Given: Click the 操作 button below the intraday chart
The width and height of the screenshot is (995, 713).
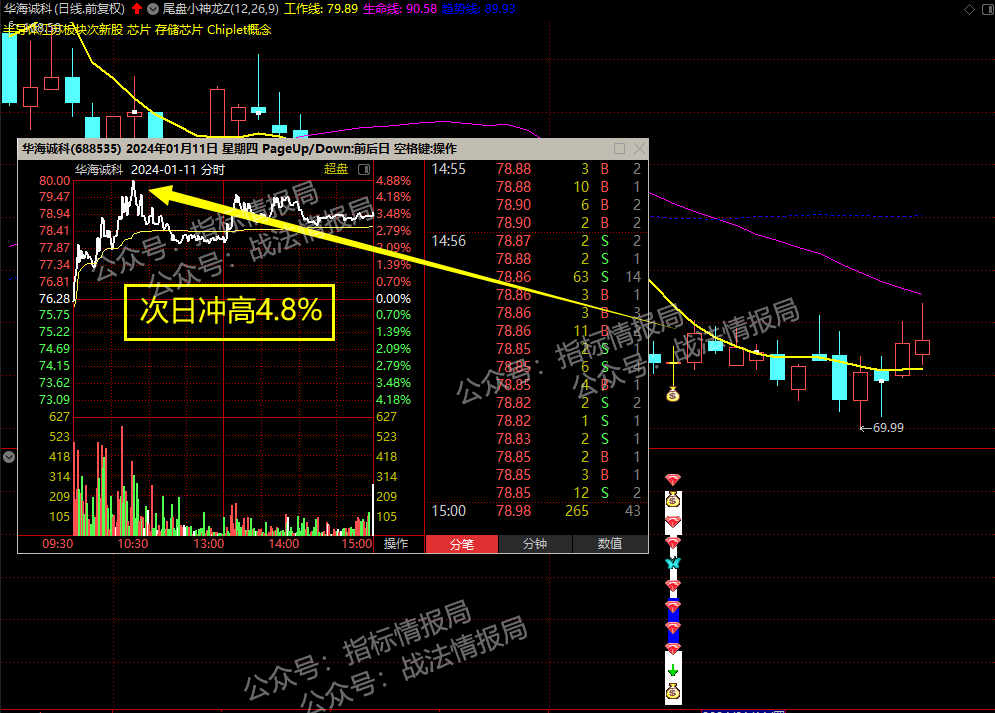Looking at the screenshot, I should (x=396, y=544).
